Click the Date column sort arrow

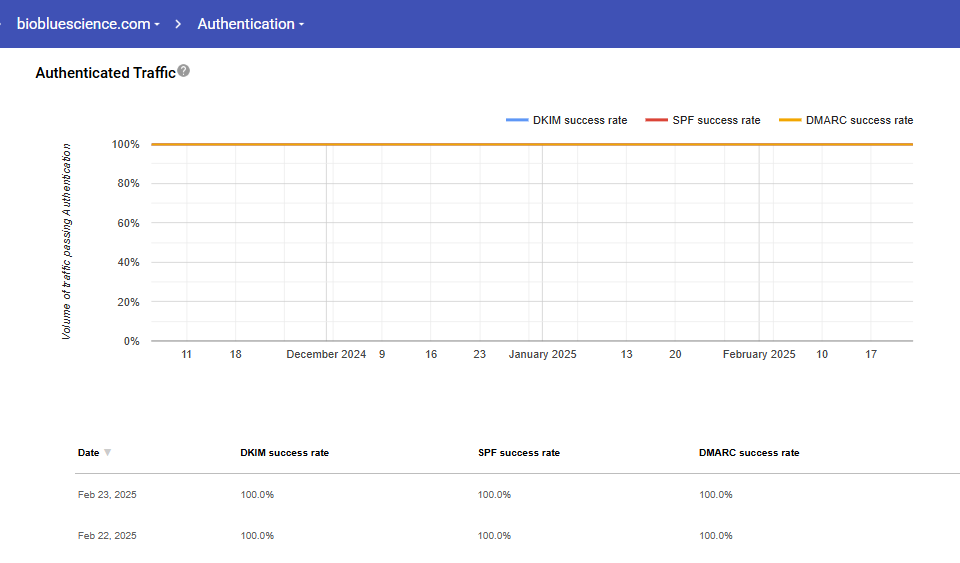tap(108, 453)
